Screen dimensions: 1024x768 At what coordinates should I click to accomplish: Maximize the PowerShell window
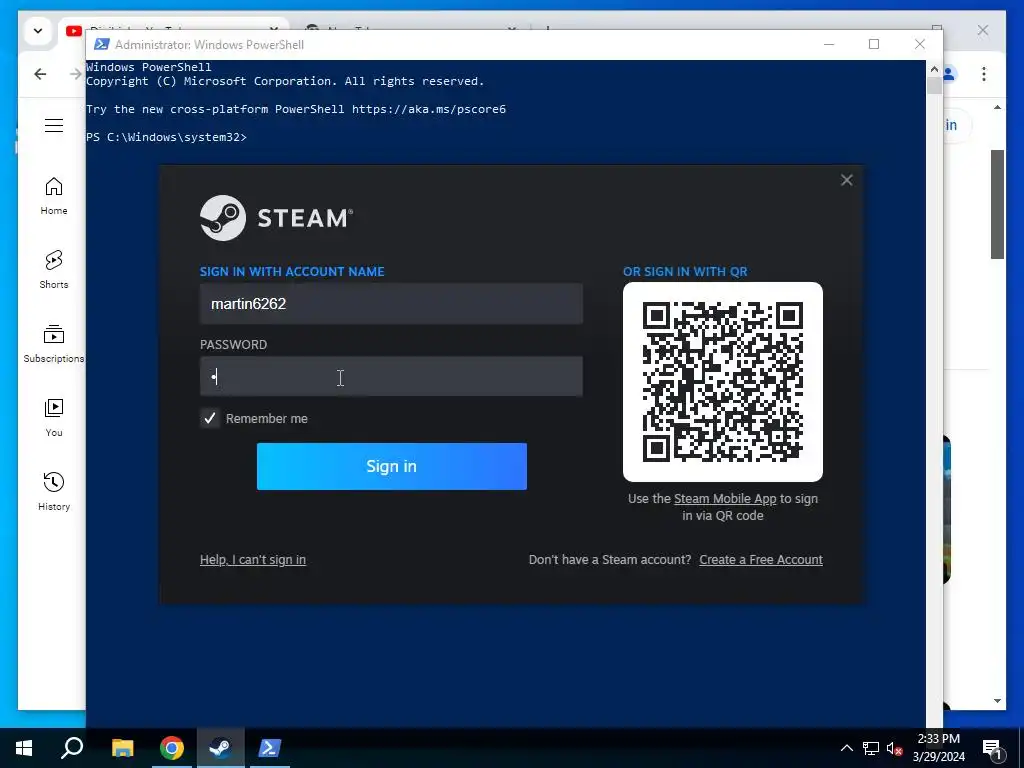[x=874, y=44]
